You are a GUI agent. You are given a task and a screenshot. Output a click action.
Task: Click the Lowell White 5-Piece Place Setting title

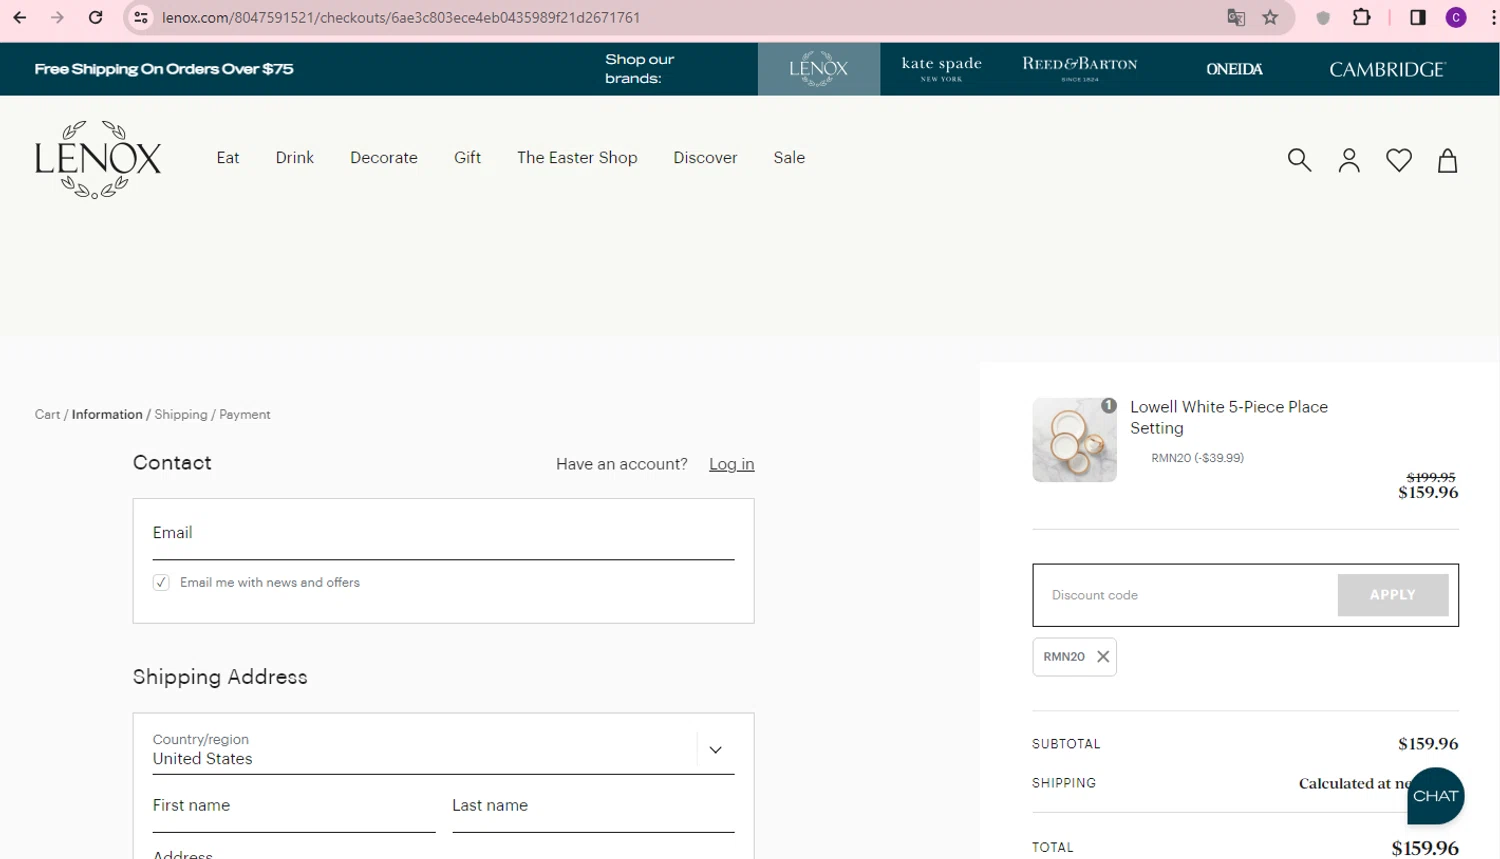[1229, 417]
